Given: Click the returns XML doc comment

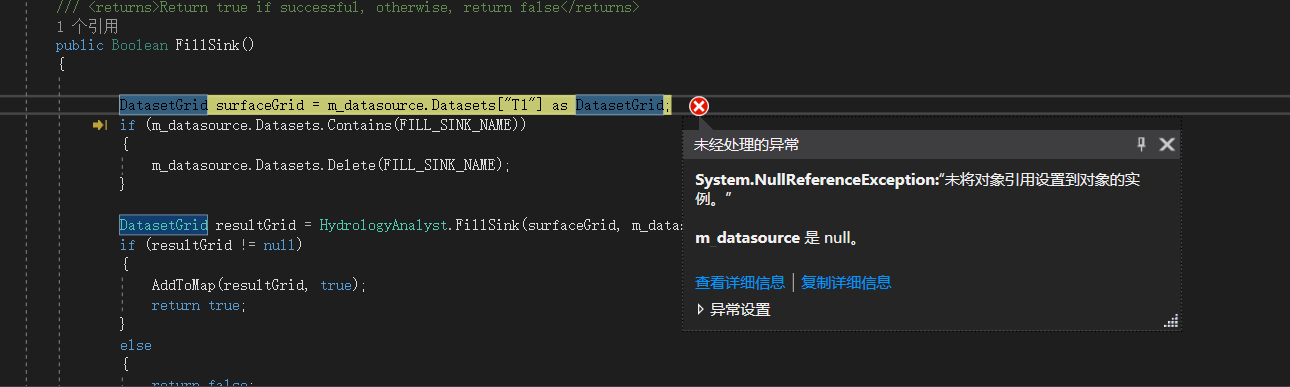Looking at the screenshot, I should [348, 7].
